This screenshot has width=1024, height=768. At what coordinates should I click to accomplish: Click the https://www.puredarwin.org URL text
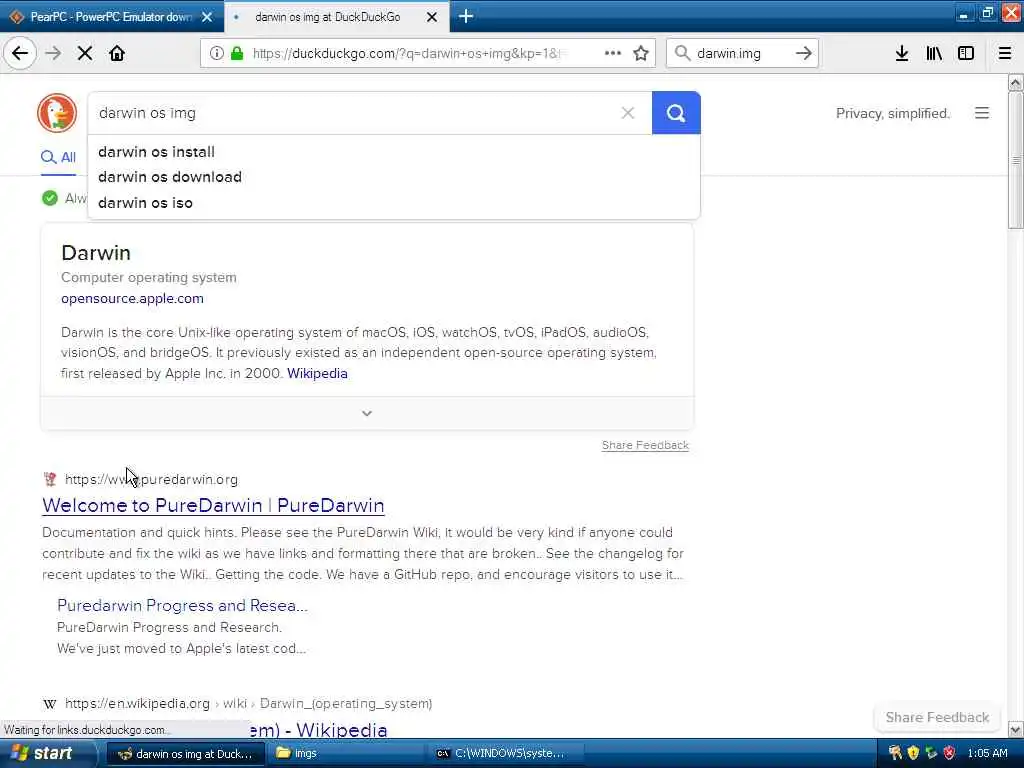tap(152, 479)
